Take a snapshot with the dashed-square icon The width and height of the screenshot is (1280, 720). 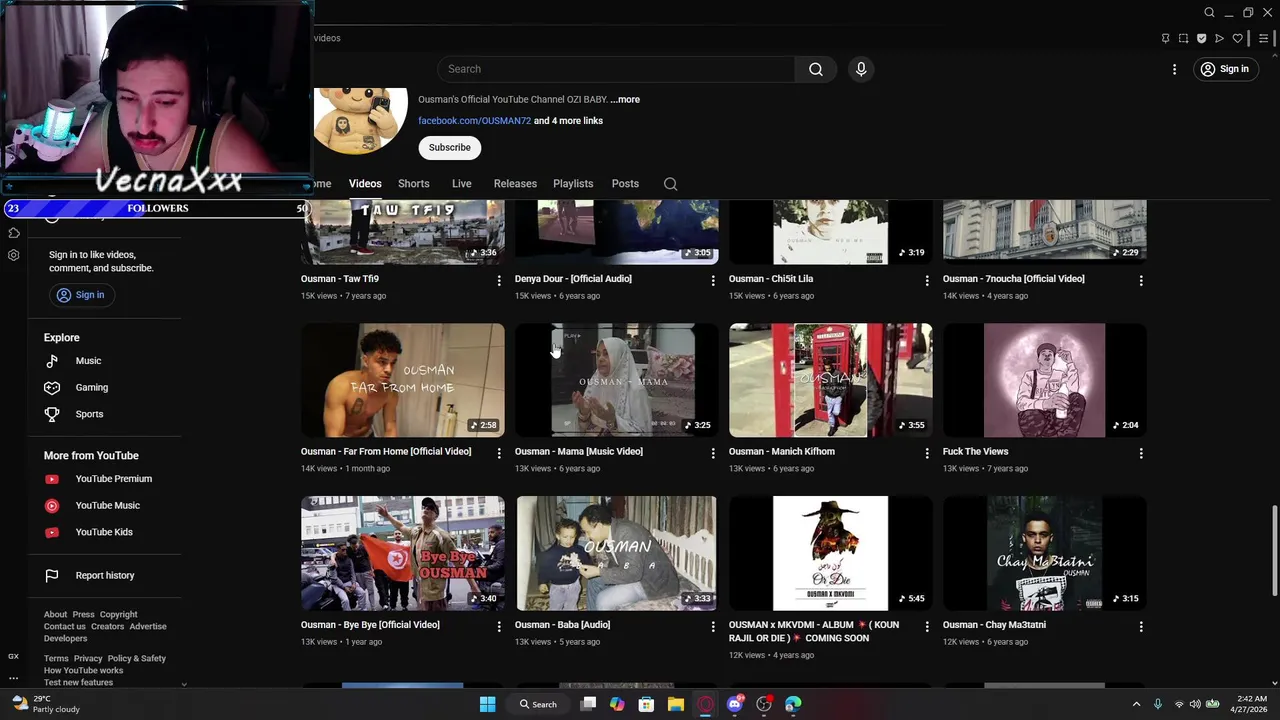1183,38
